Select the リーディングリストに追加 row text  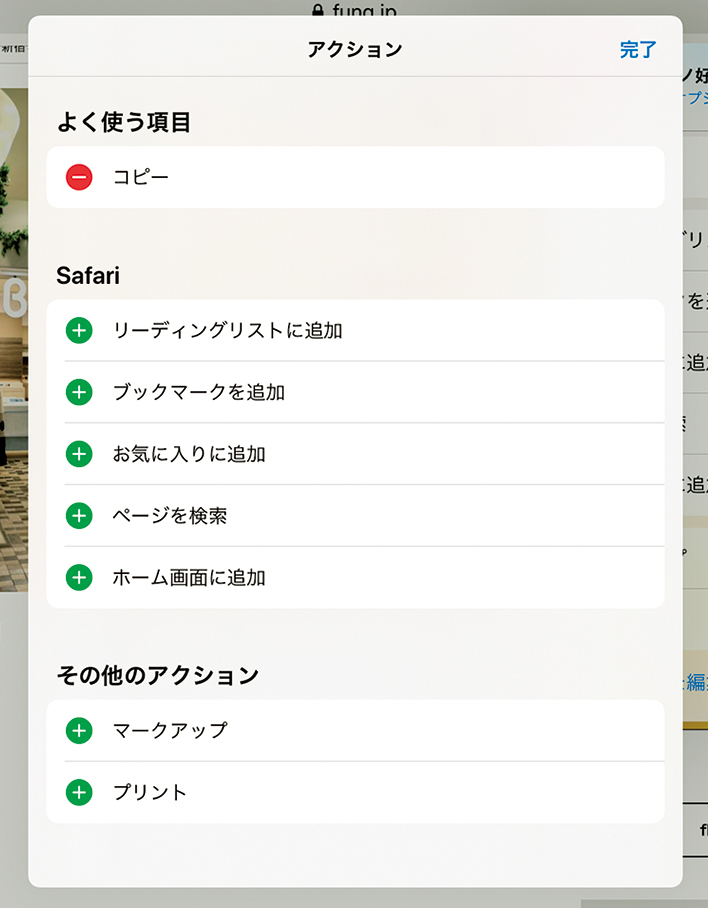tap(228, 330)
